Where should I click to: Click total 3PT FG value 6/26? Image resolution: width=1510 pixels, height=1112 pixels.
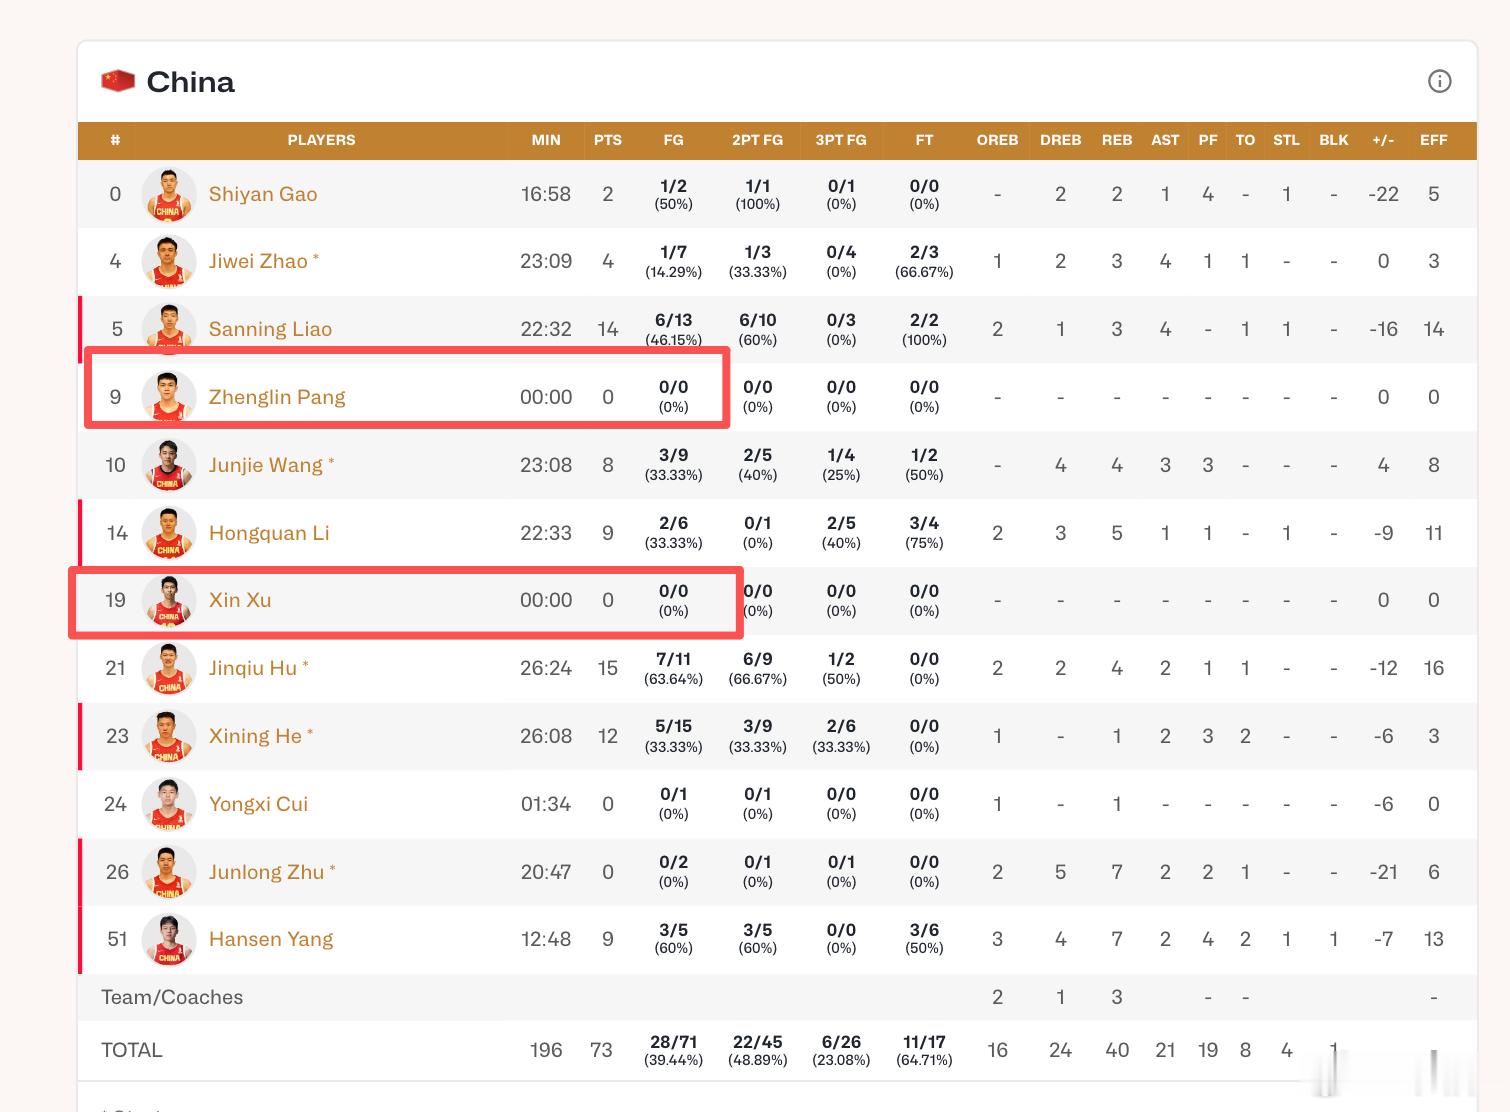tap(841, 1042)
